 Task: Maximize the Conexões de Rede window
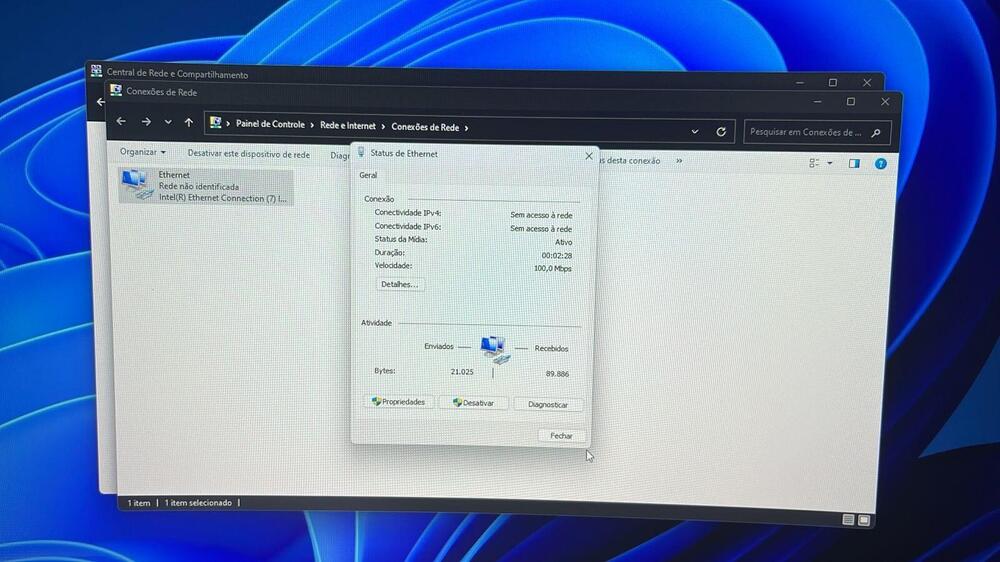point(851,102)
